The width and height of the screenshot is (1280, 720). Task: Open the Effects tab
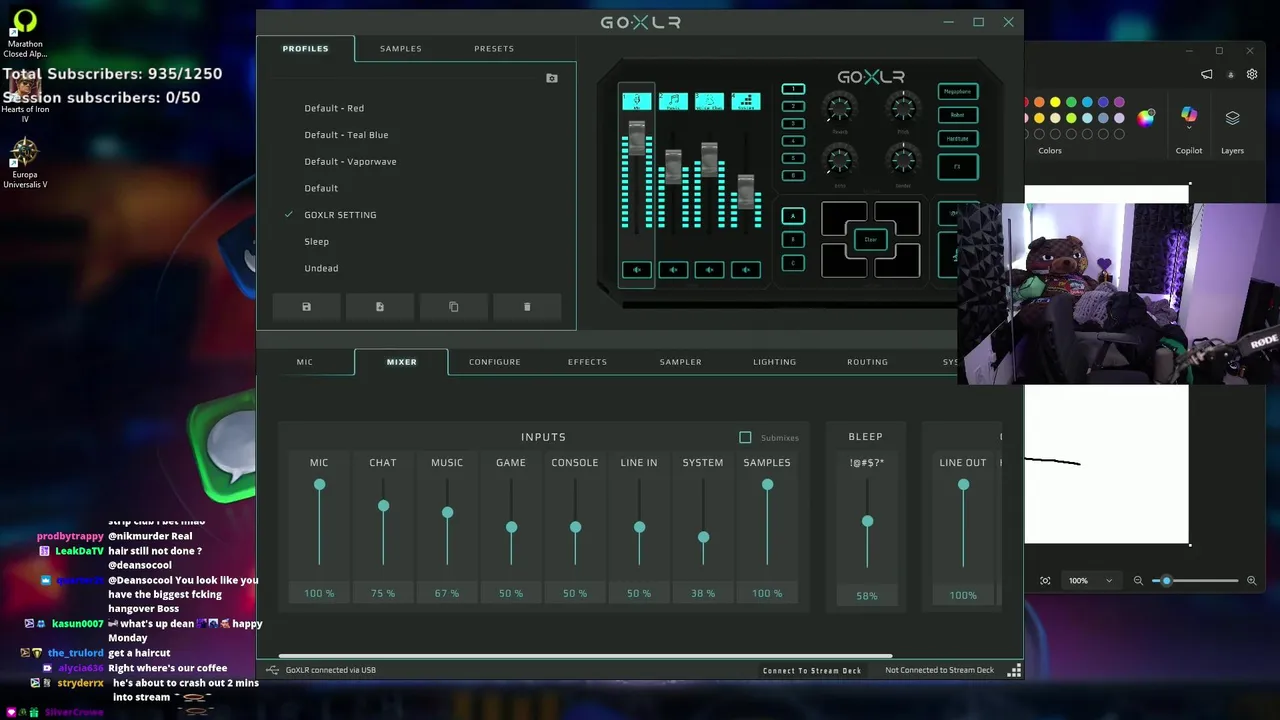click(587, 362)
